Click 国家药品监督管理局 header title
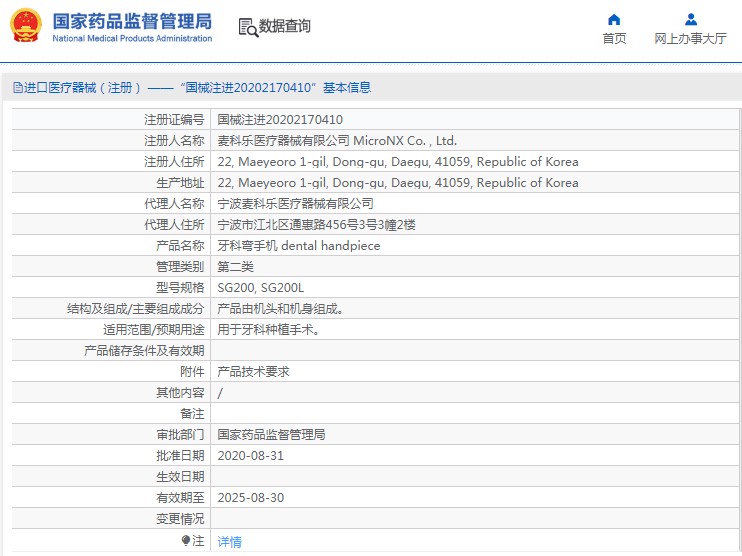Viewport: 742px width, 556px height. 132,21
